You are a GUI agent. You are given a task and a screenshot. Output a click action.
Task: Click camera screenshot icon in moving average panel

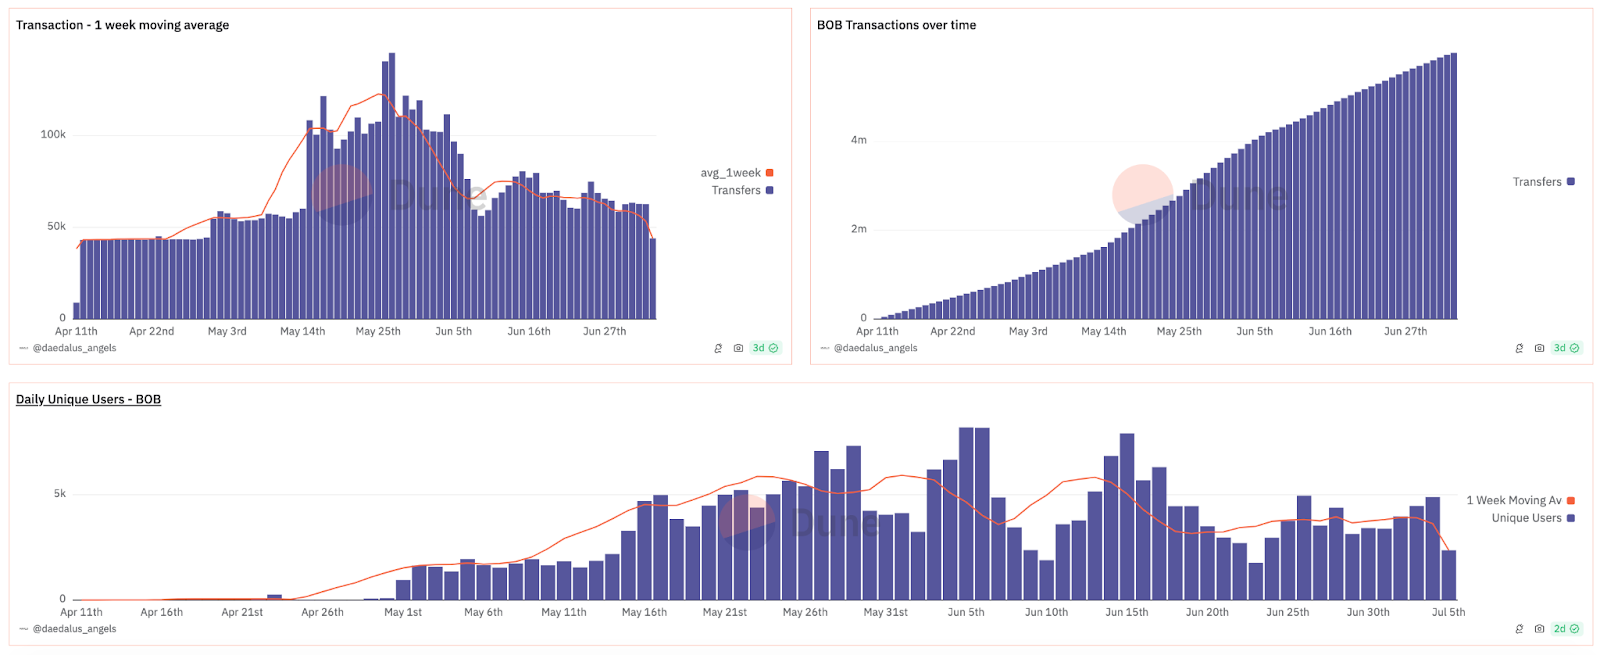[x=738, y=348]
